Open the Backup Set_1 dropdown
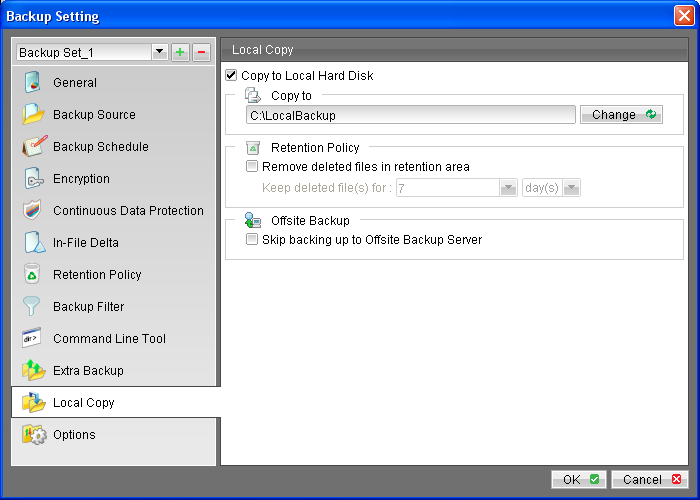 point(158,52)
